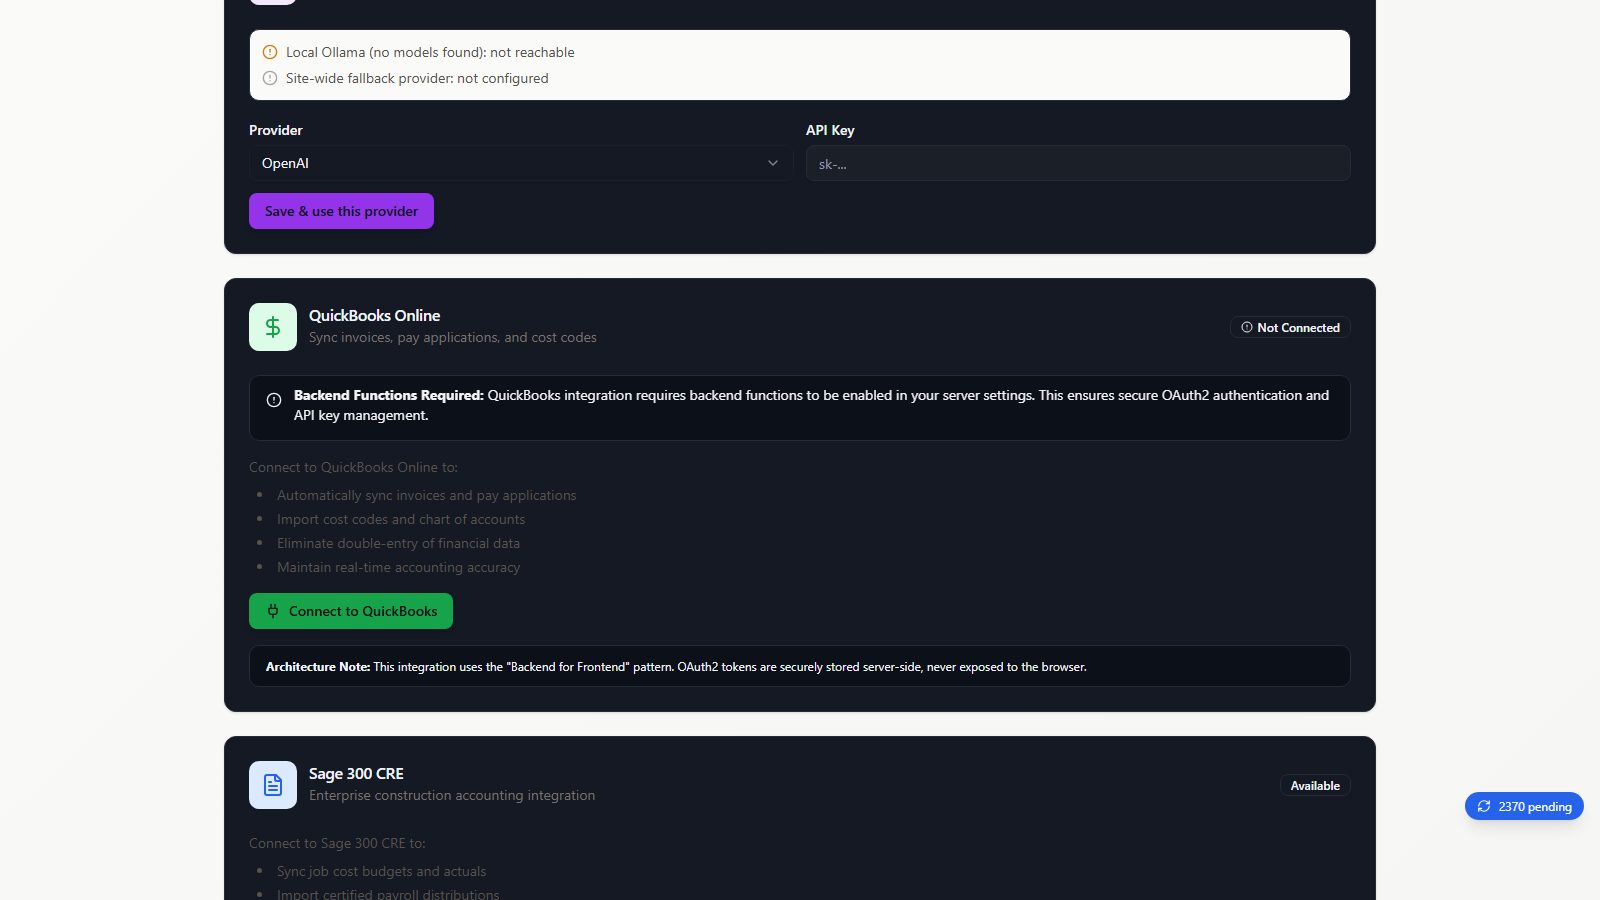Click the Architecture Note text
Viewport: 1600px width, 900px height.
click(676, 666)
